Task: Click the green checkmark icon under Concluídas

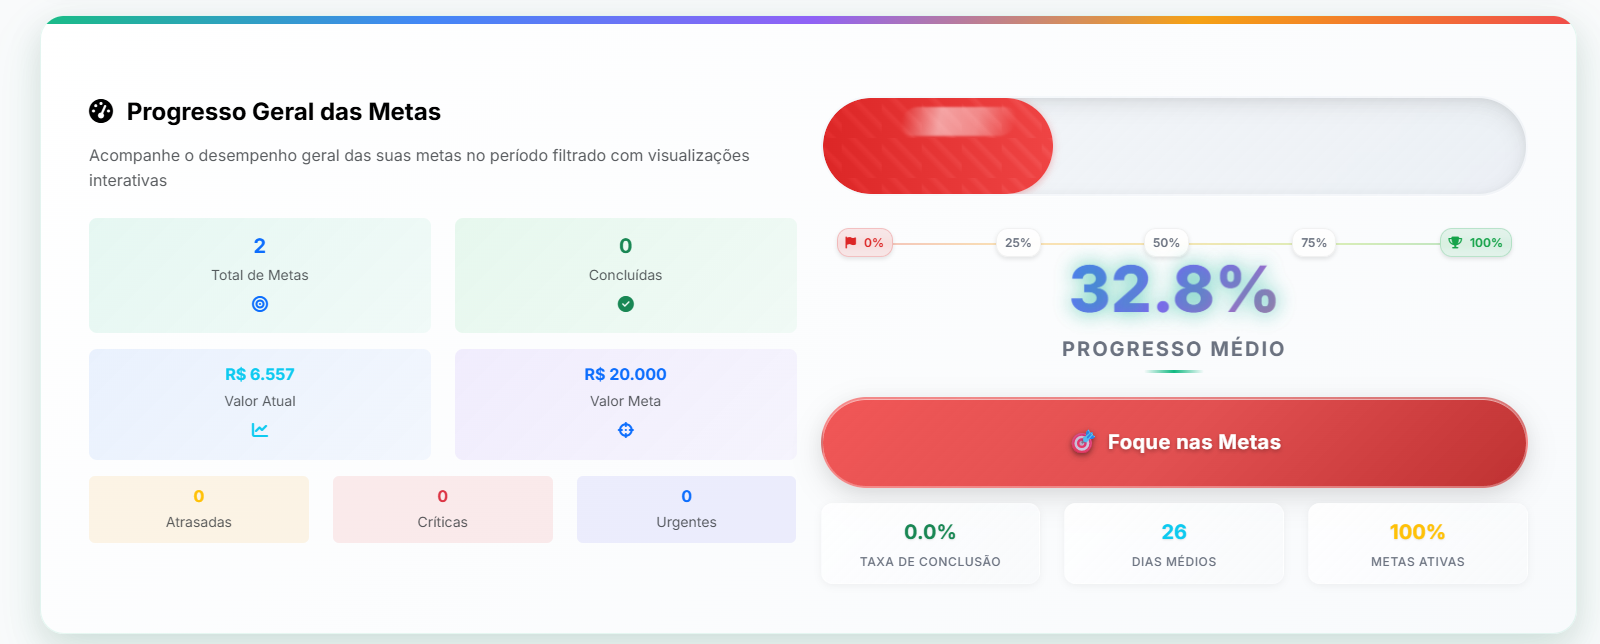Action: click(626, 304)
